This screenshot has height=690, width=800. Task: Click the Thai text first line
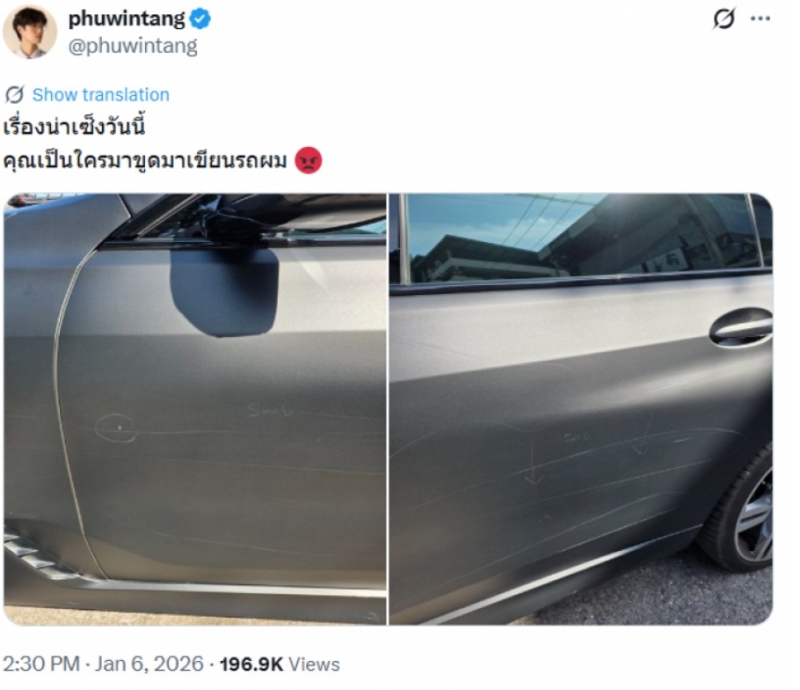point(74,126)
